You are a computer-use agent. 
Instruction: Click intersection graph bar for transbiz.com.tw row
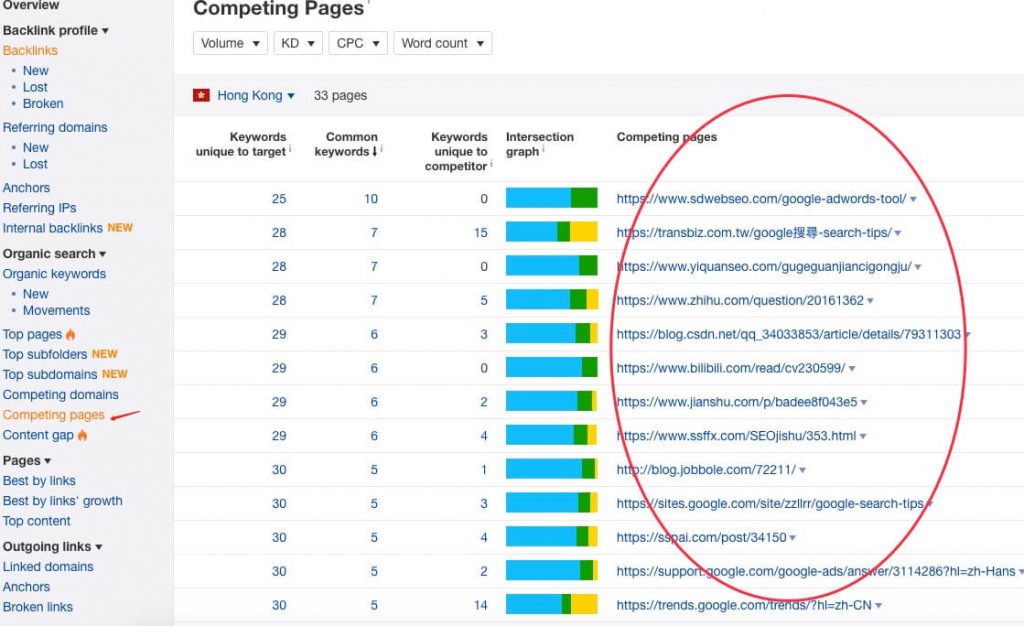(552, 232)
